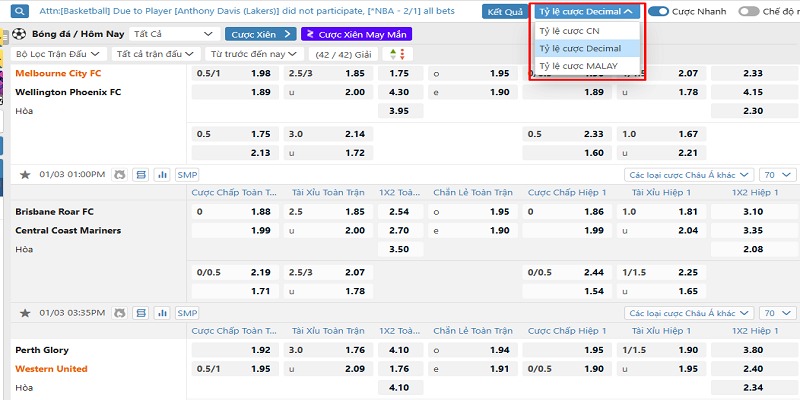Open the jersey icon for the 03:35PM match
Screen dimensions: 800x400
click(120, 313)
